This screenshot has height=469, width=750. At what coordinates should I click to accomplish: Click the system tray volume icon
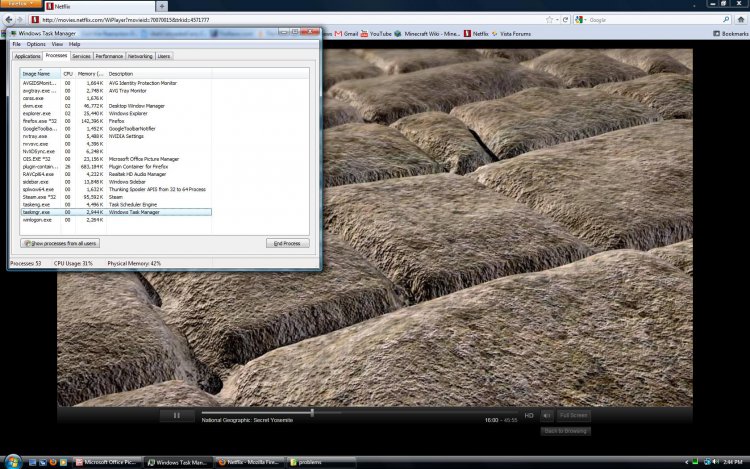[x=716, y=462]
